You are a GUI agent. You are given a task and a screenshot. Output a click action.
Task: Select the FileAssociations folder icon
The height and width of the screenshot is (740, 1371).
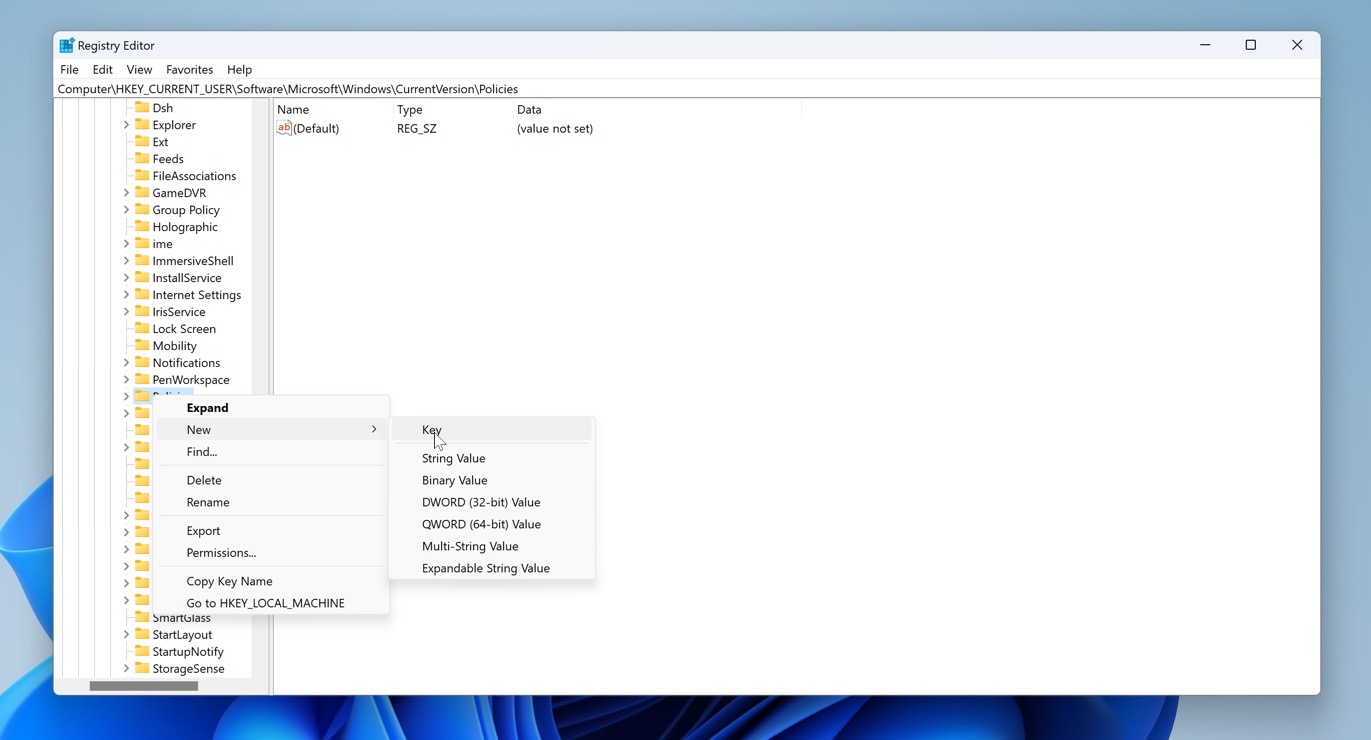142,175
